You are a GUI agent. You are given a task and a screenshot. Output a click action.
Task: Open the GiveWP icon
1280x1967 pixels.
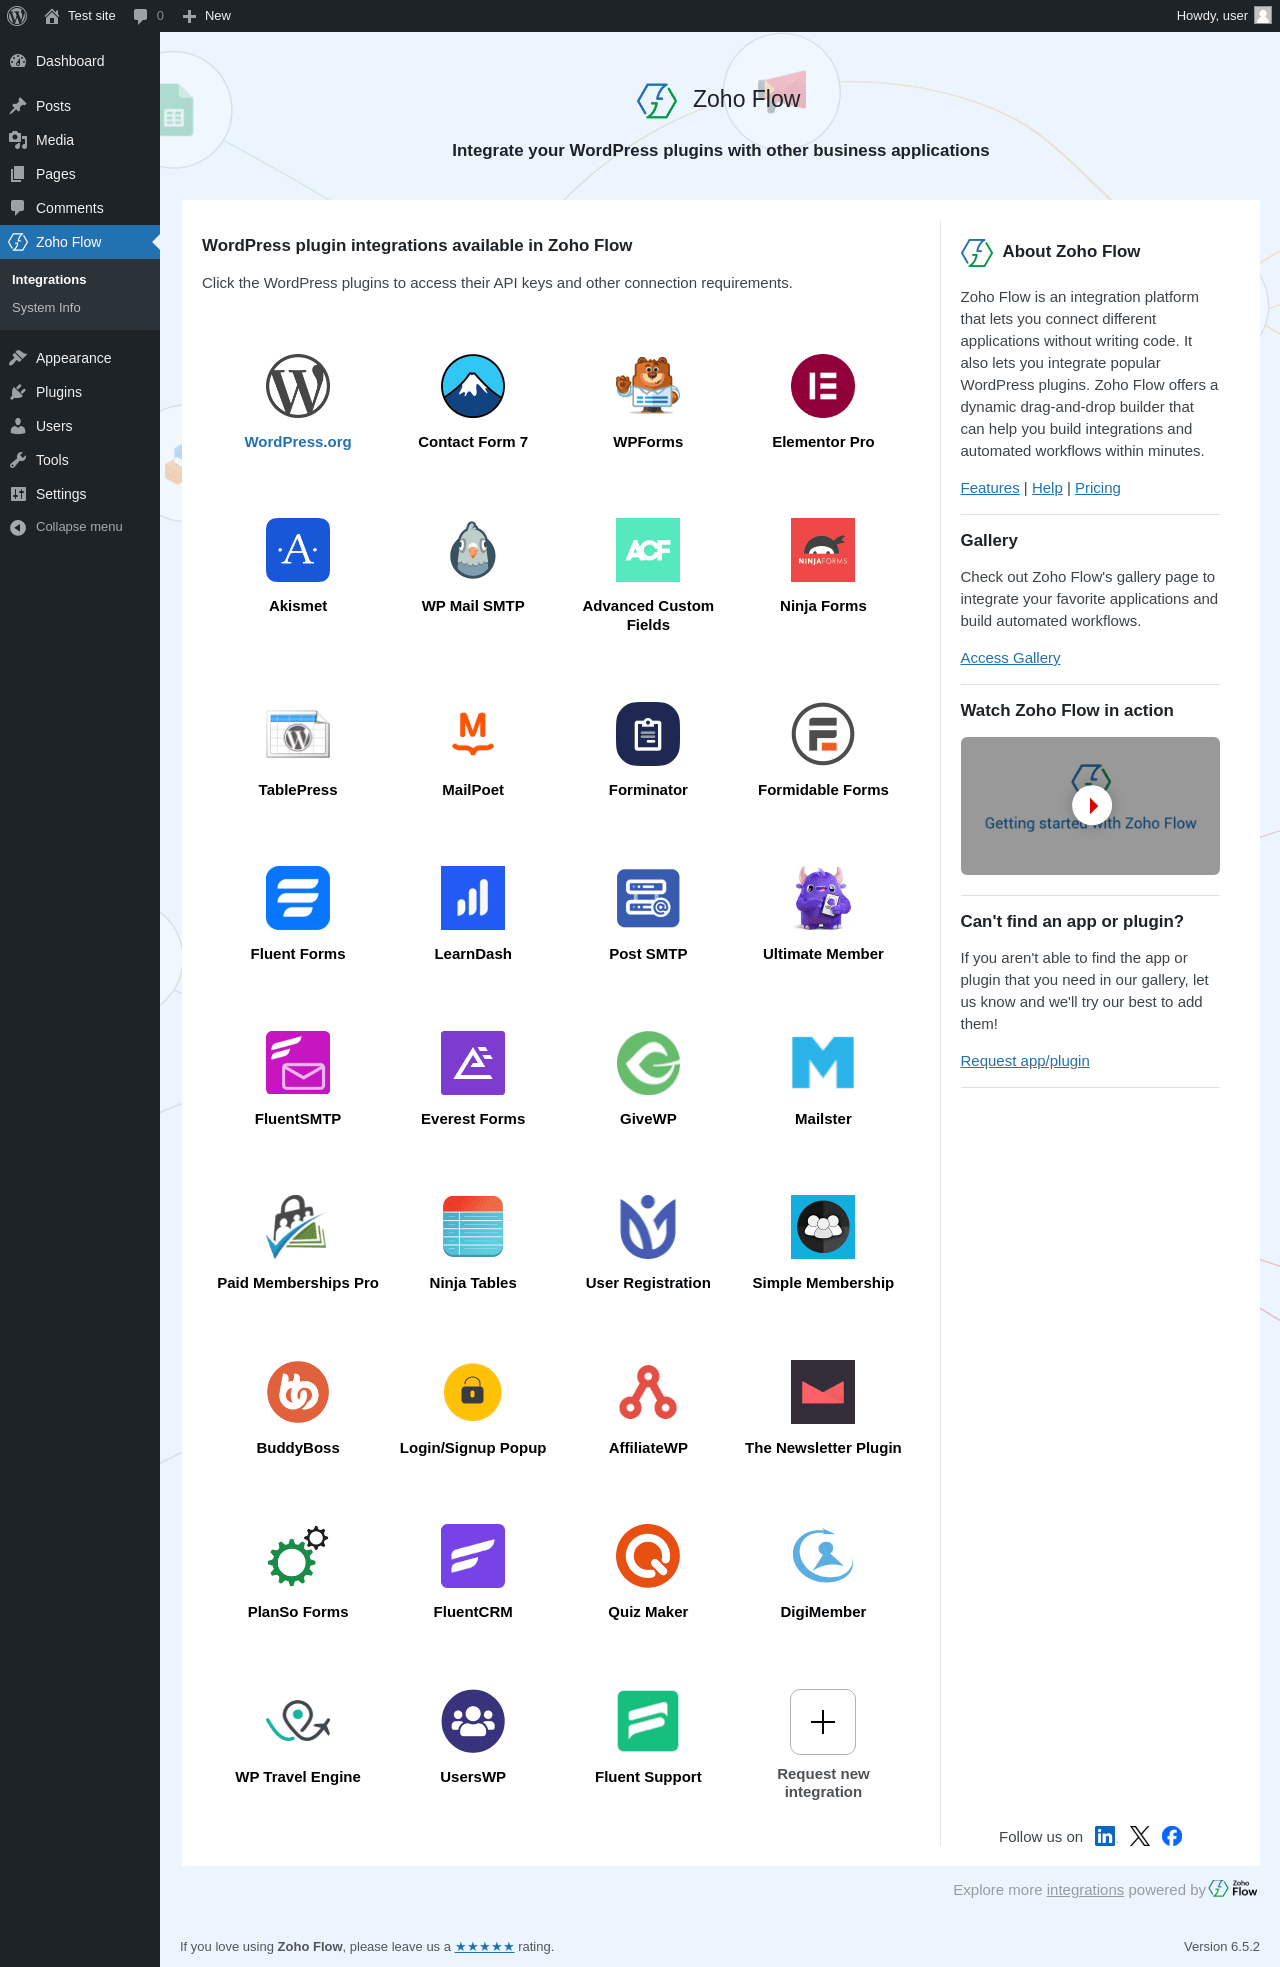tap(648, 1063)
